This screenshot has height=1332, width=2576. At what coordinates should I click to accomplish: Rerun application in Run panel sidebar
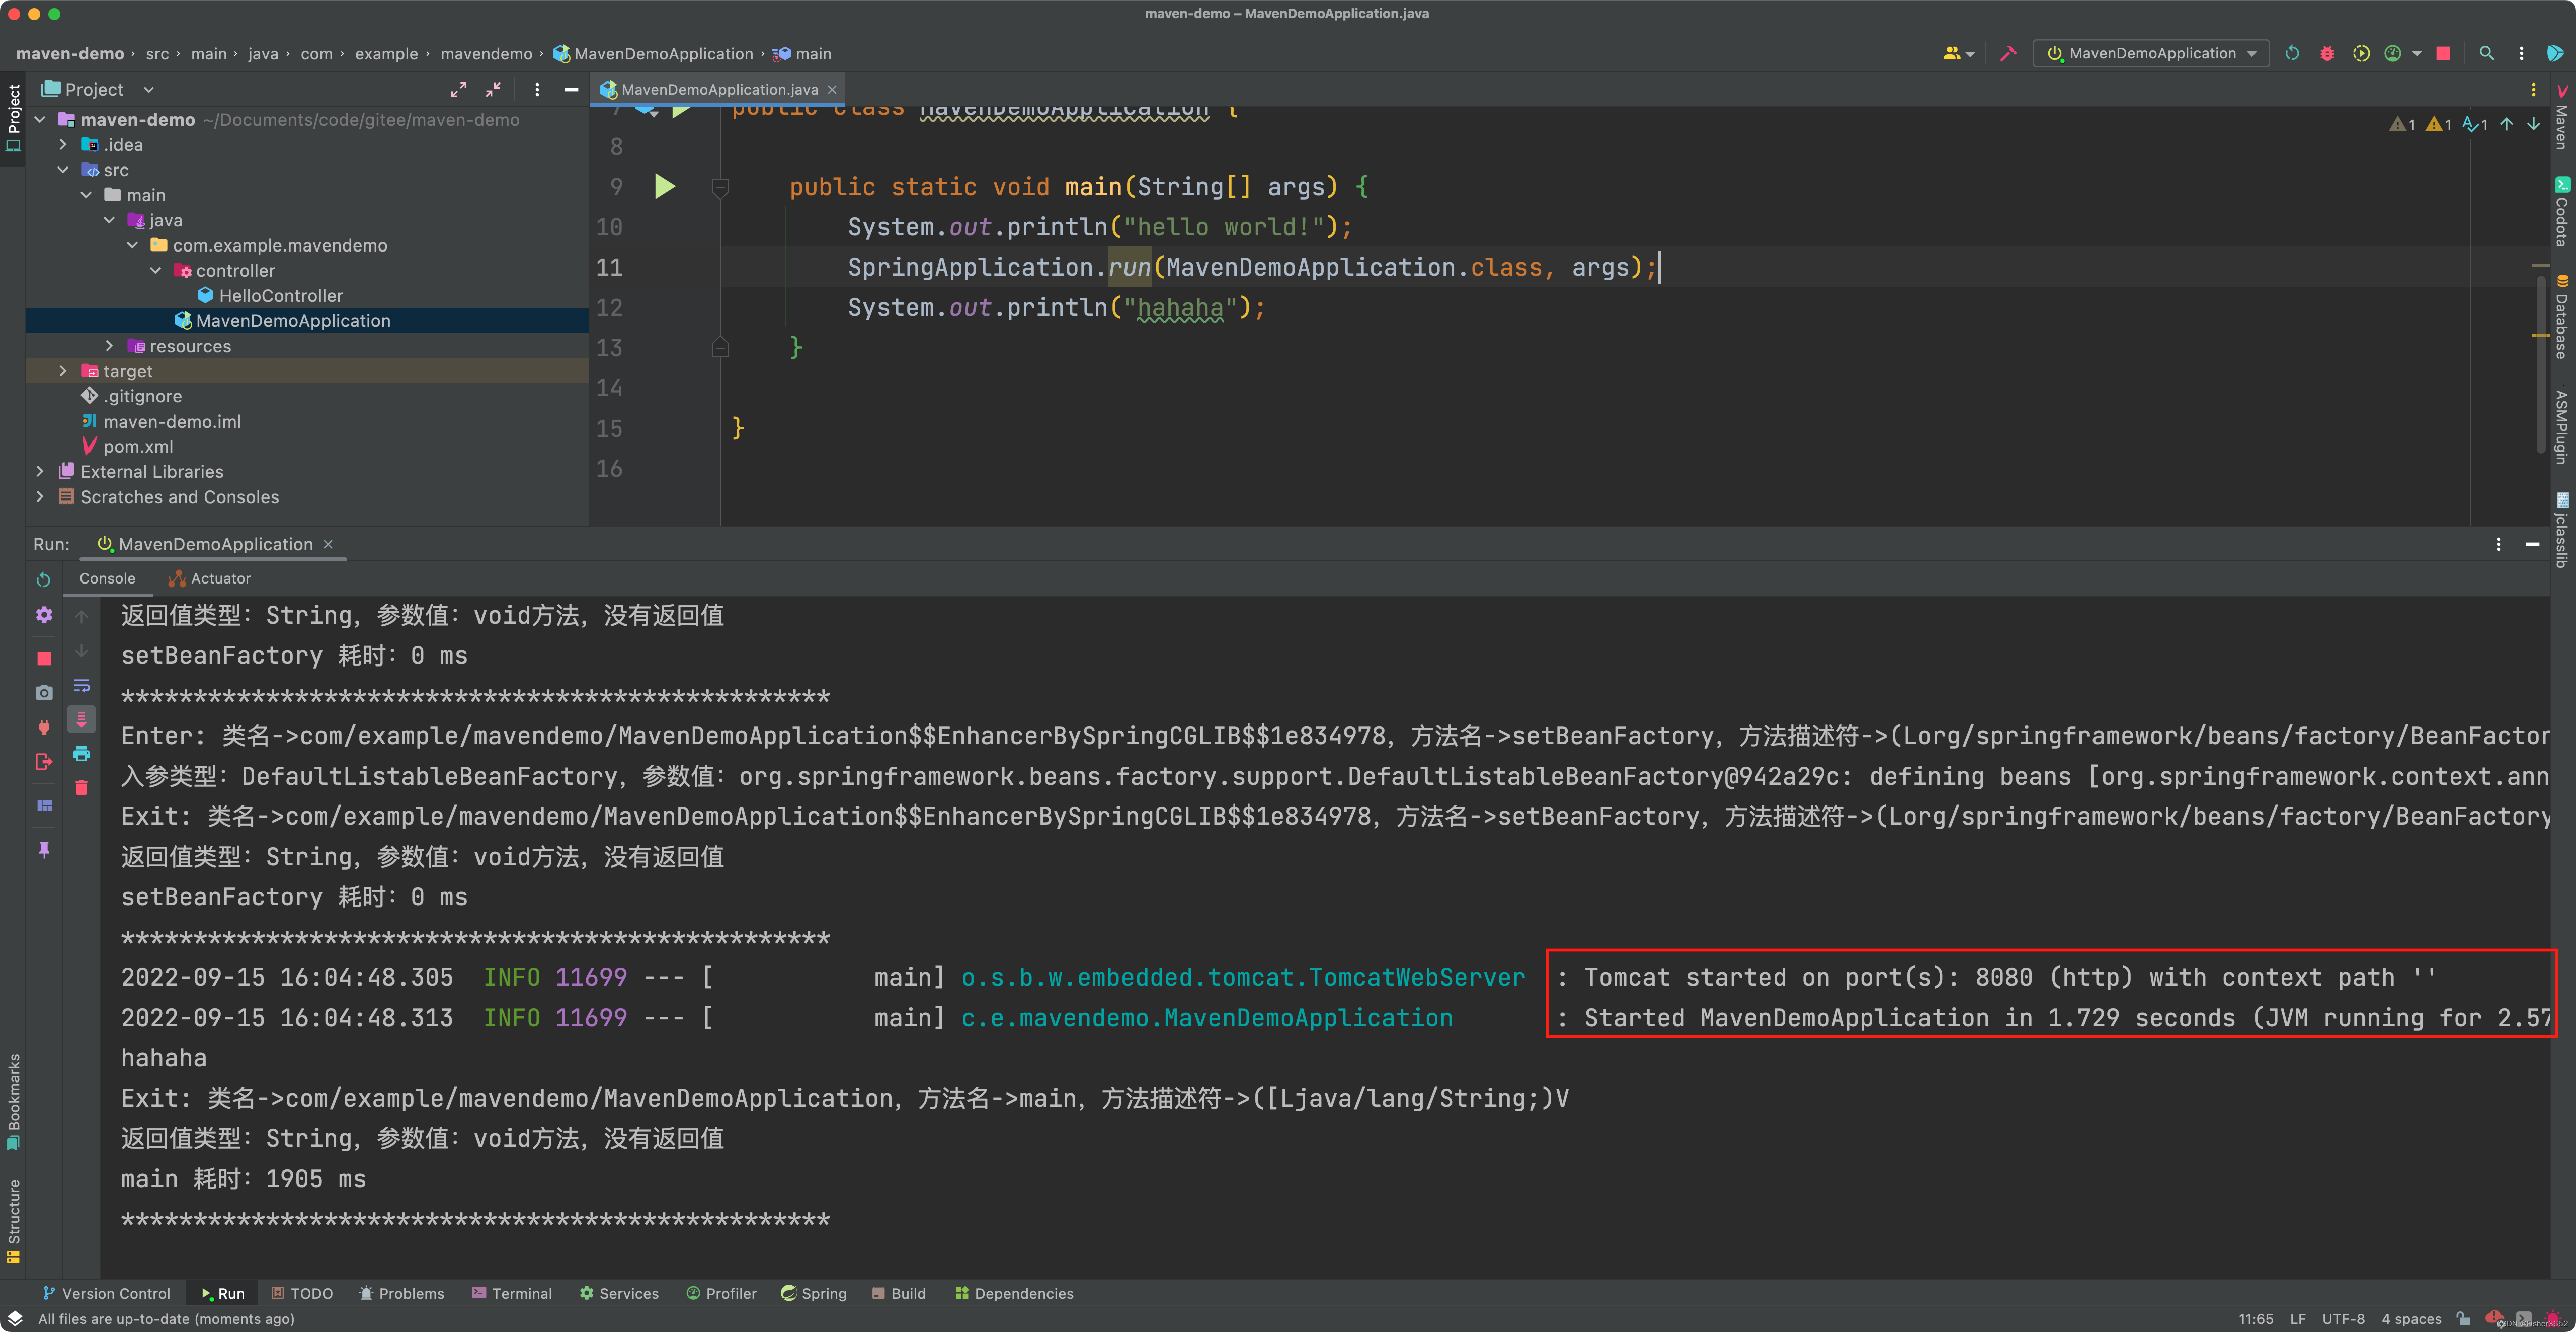point(44,580)
